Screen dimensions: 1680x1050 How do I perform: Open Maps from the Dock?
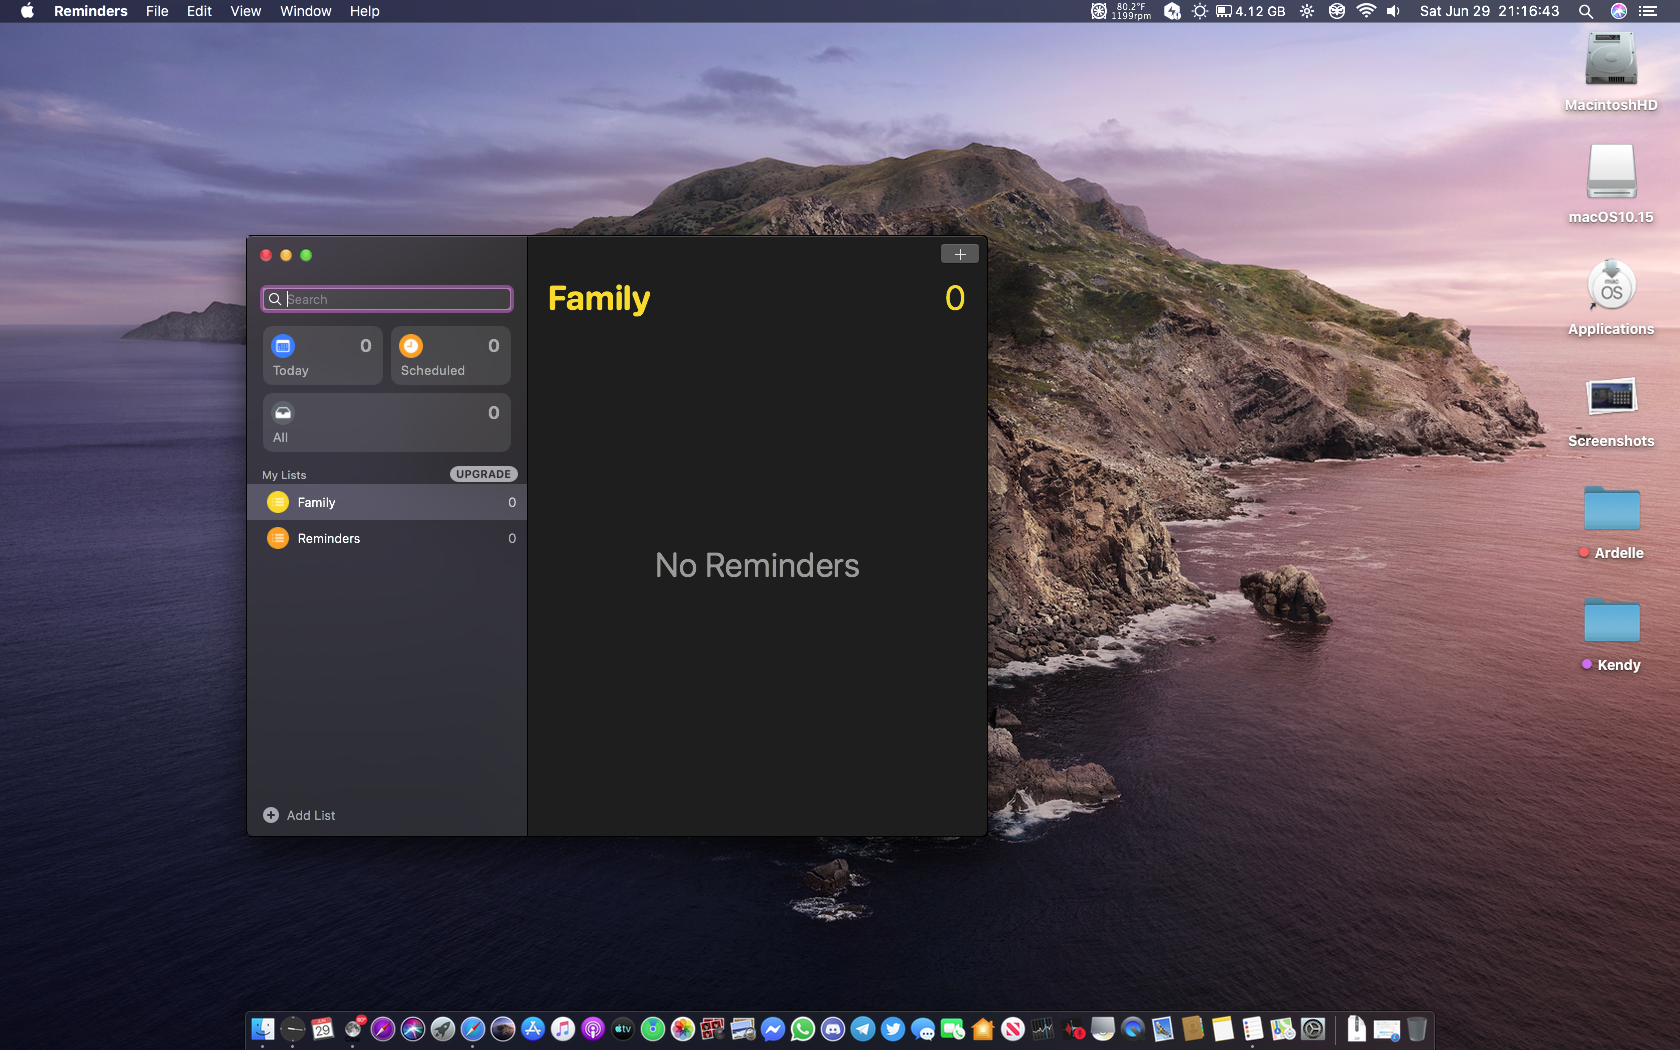tap(1283, 1029)
